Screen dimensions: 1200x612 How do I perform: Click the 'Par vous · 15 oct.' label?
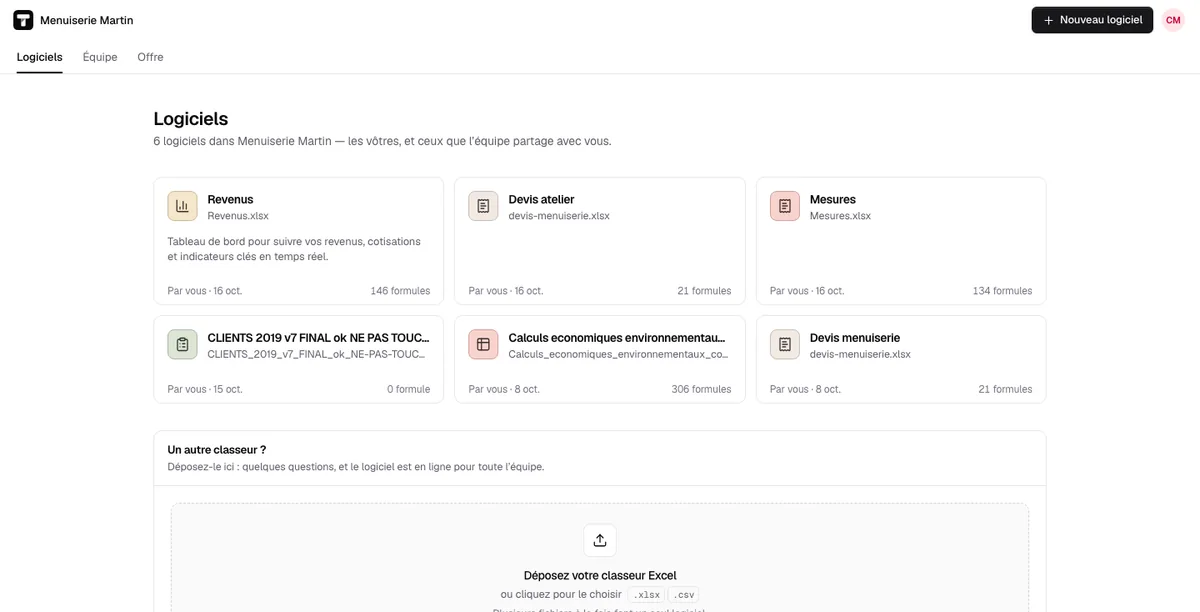tap(205, 389)
